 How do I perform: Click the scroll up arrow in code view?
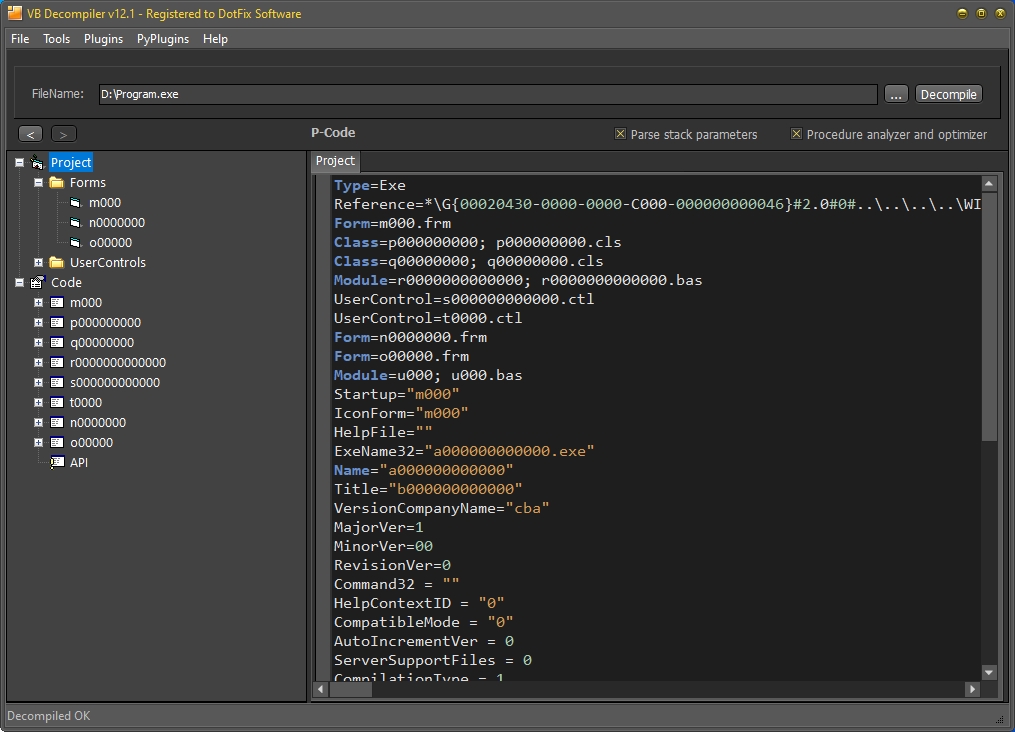[x=988, y=184]
